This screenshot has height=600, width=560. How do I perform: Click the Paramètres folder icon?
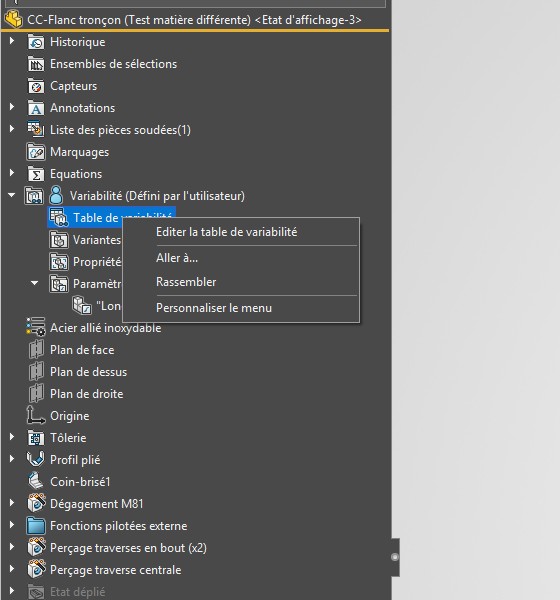59,284
